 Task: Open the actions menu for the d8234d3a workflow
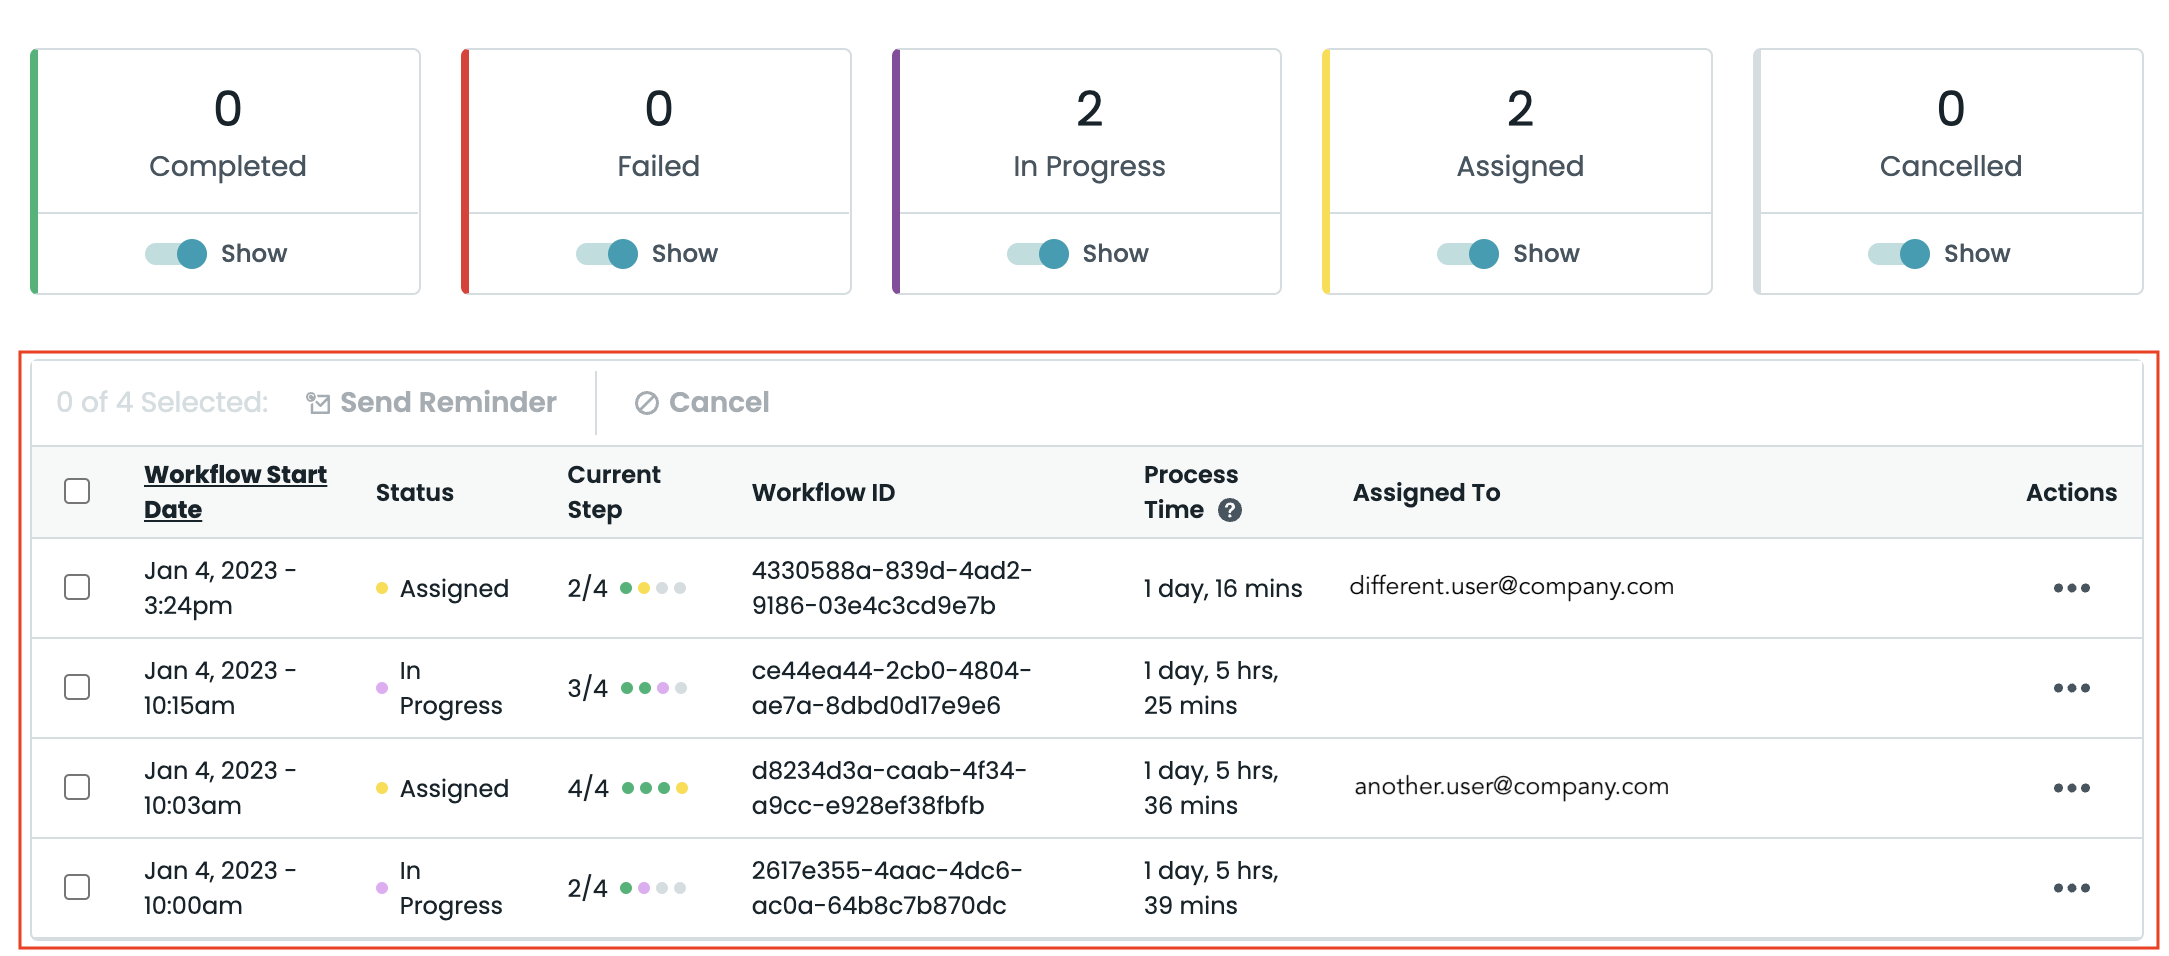point(2073,788)
